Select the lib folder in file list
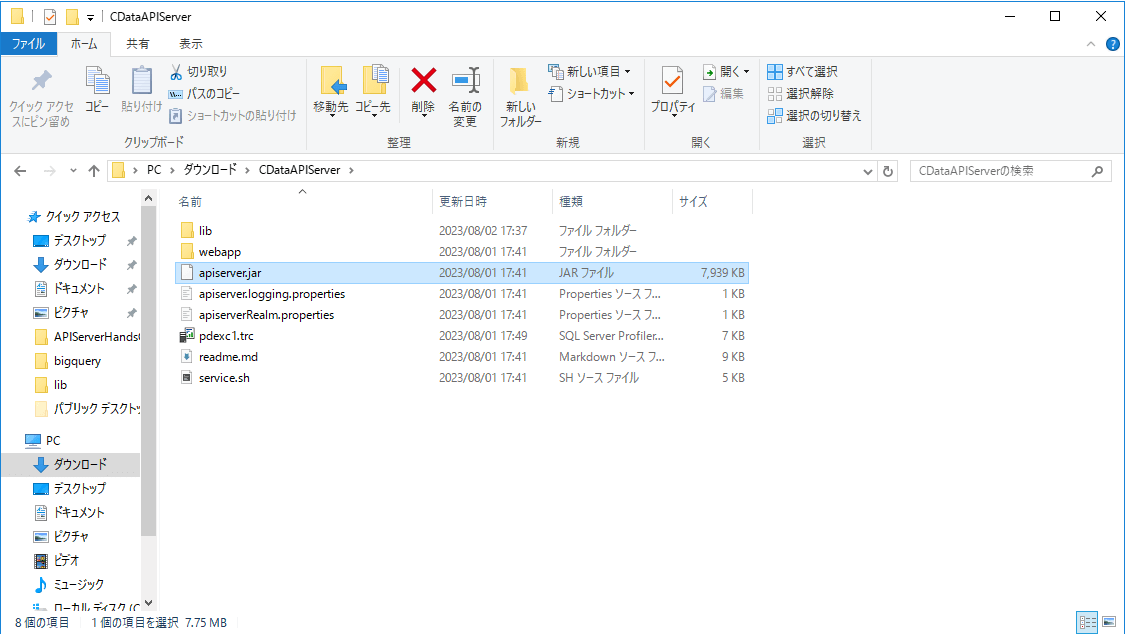 (x=462, y=231)
